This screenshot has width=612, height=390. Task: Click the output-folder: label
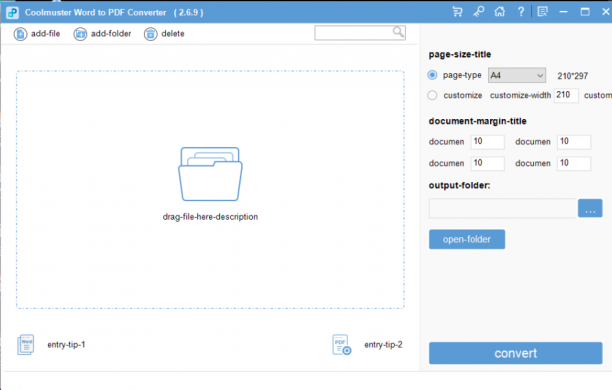click(x=459, y=185)
